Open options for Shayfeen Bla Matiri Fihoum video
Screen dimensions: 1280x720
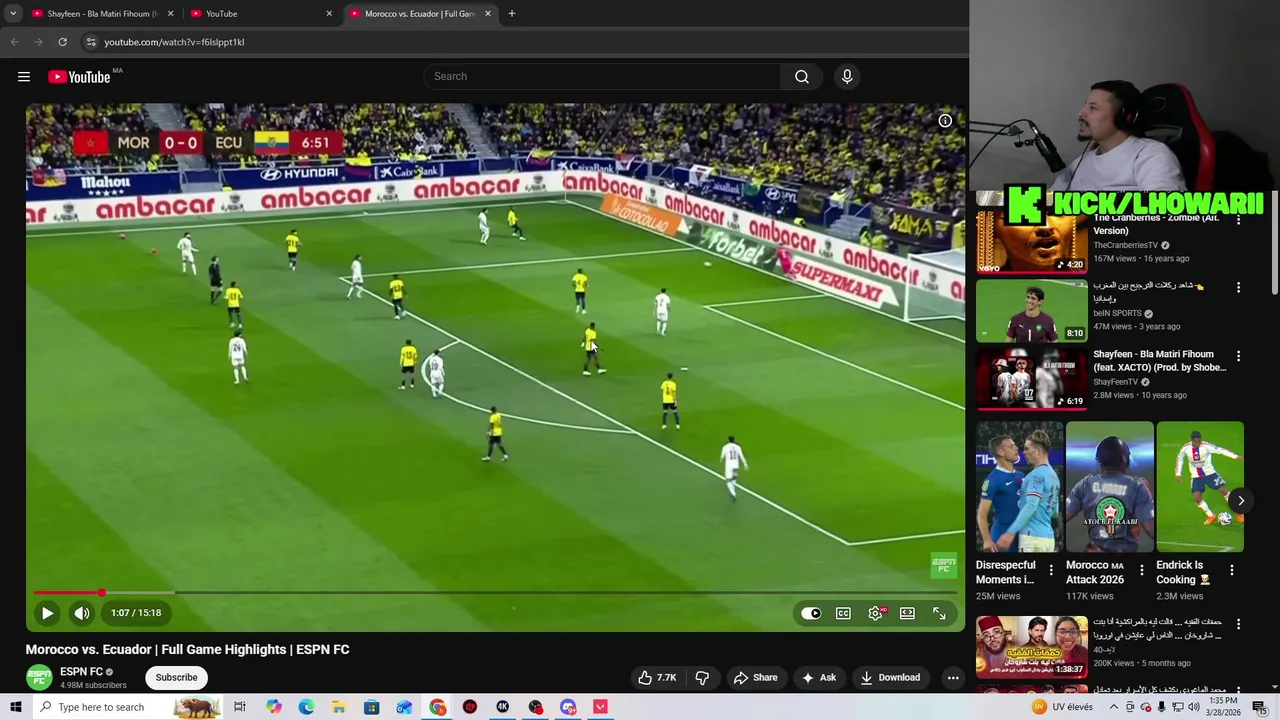1238,356
